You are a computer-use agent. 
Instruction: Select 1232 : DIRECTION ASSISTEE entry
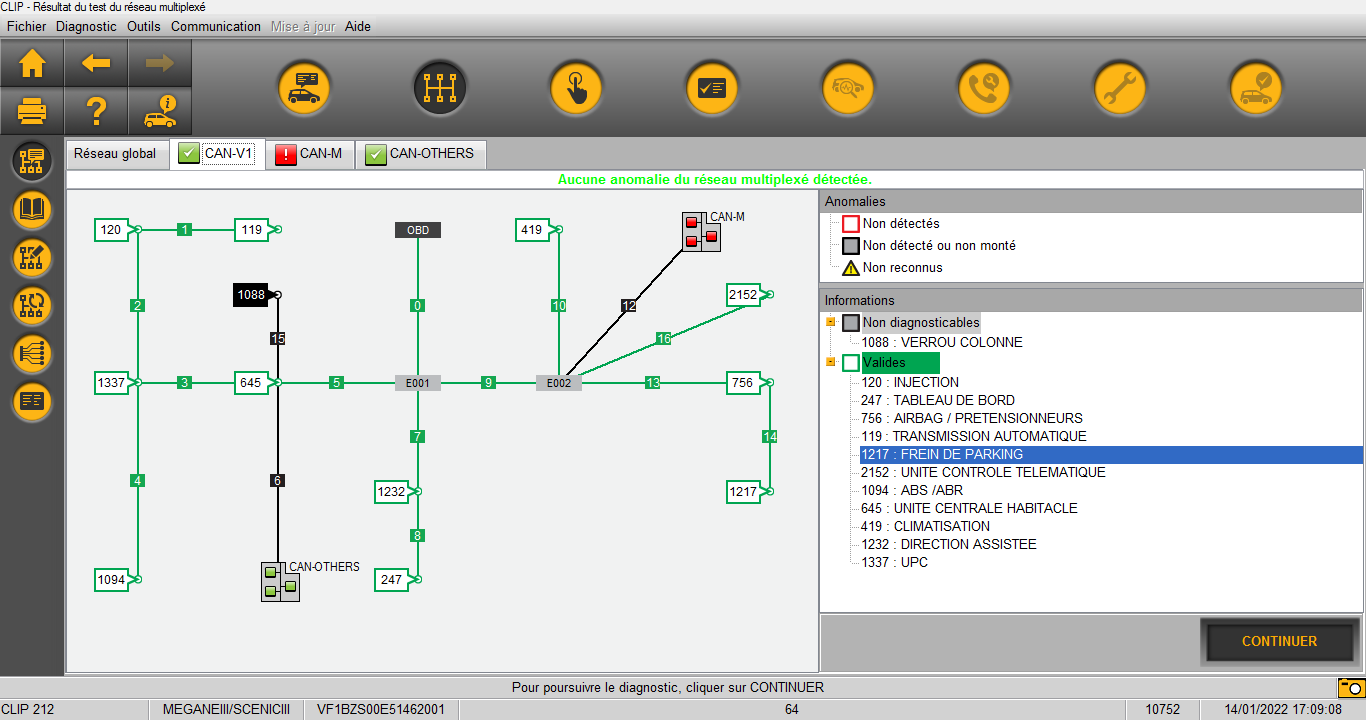click(x=949, y=544)
